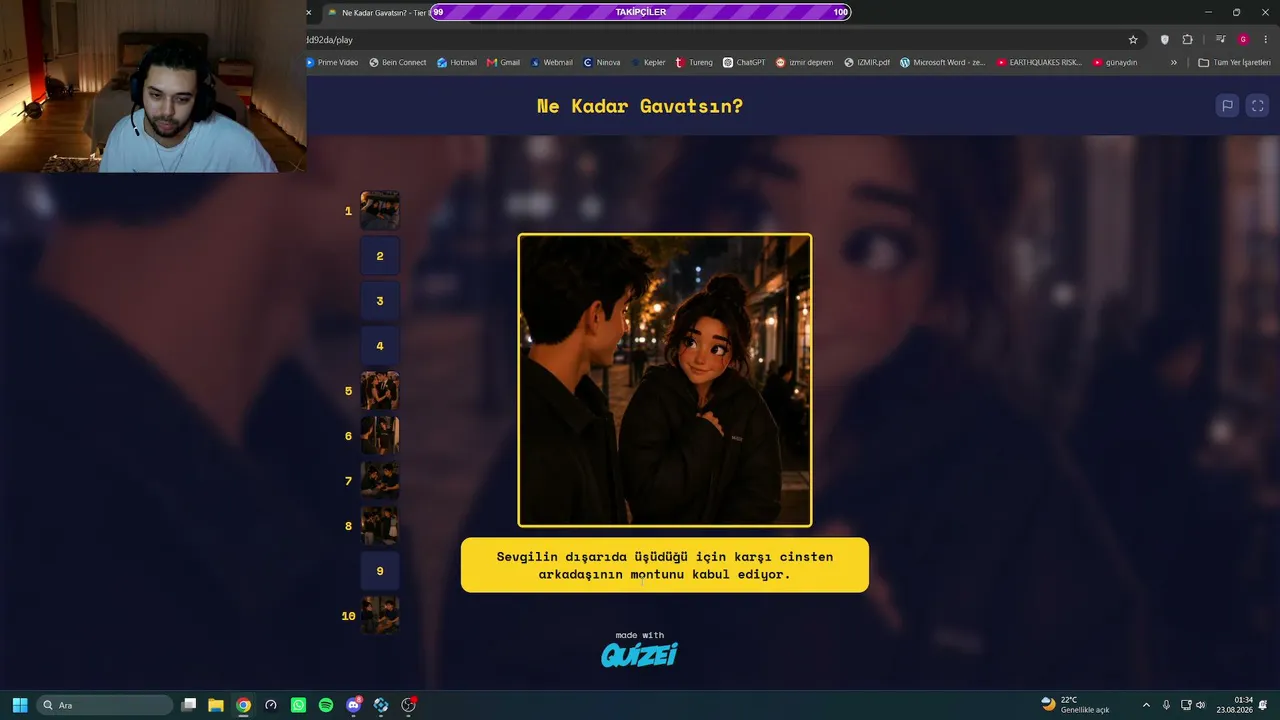Image resolution: width=1280 pixels, height=720 pixels.
Task: Switch to Chrome in the taskbar
Action: (243, 705)
